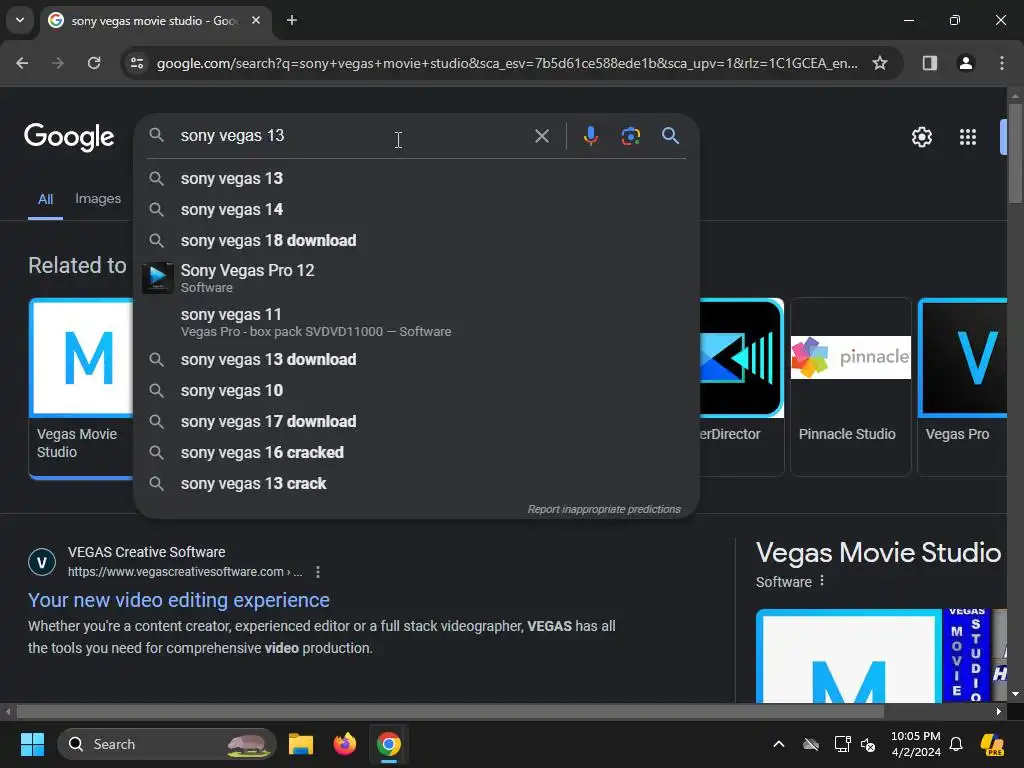Screen dimensions: 1024x768
Task: Open Chrome side panel icon
Action: pos(929,63)
